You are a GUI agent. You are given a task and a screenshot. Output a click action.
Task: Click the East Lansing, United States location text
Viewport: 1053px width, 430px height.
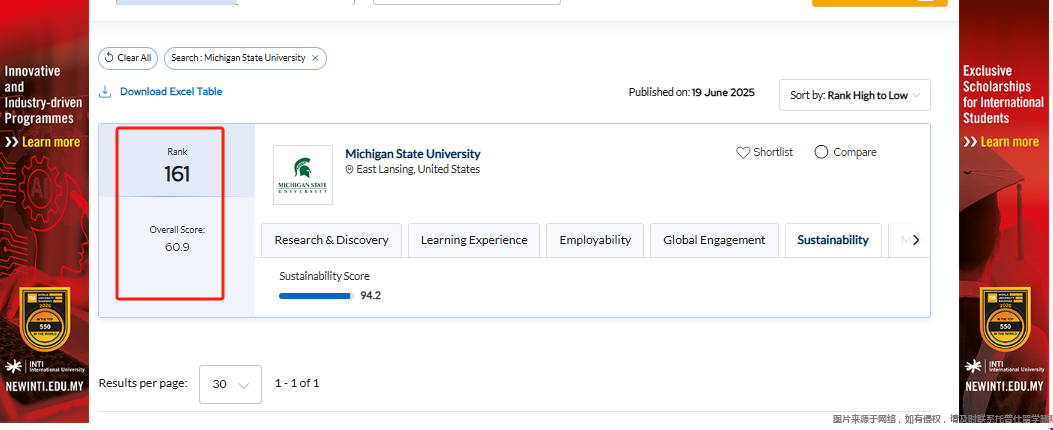(418, 170)
